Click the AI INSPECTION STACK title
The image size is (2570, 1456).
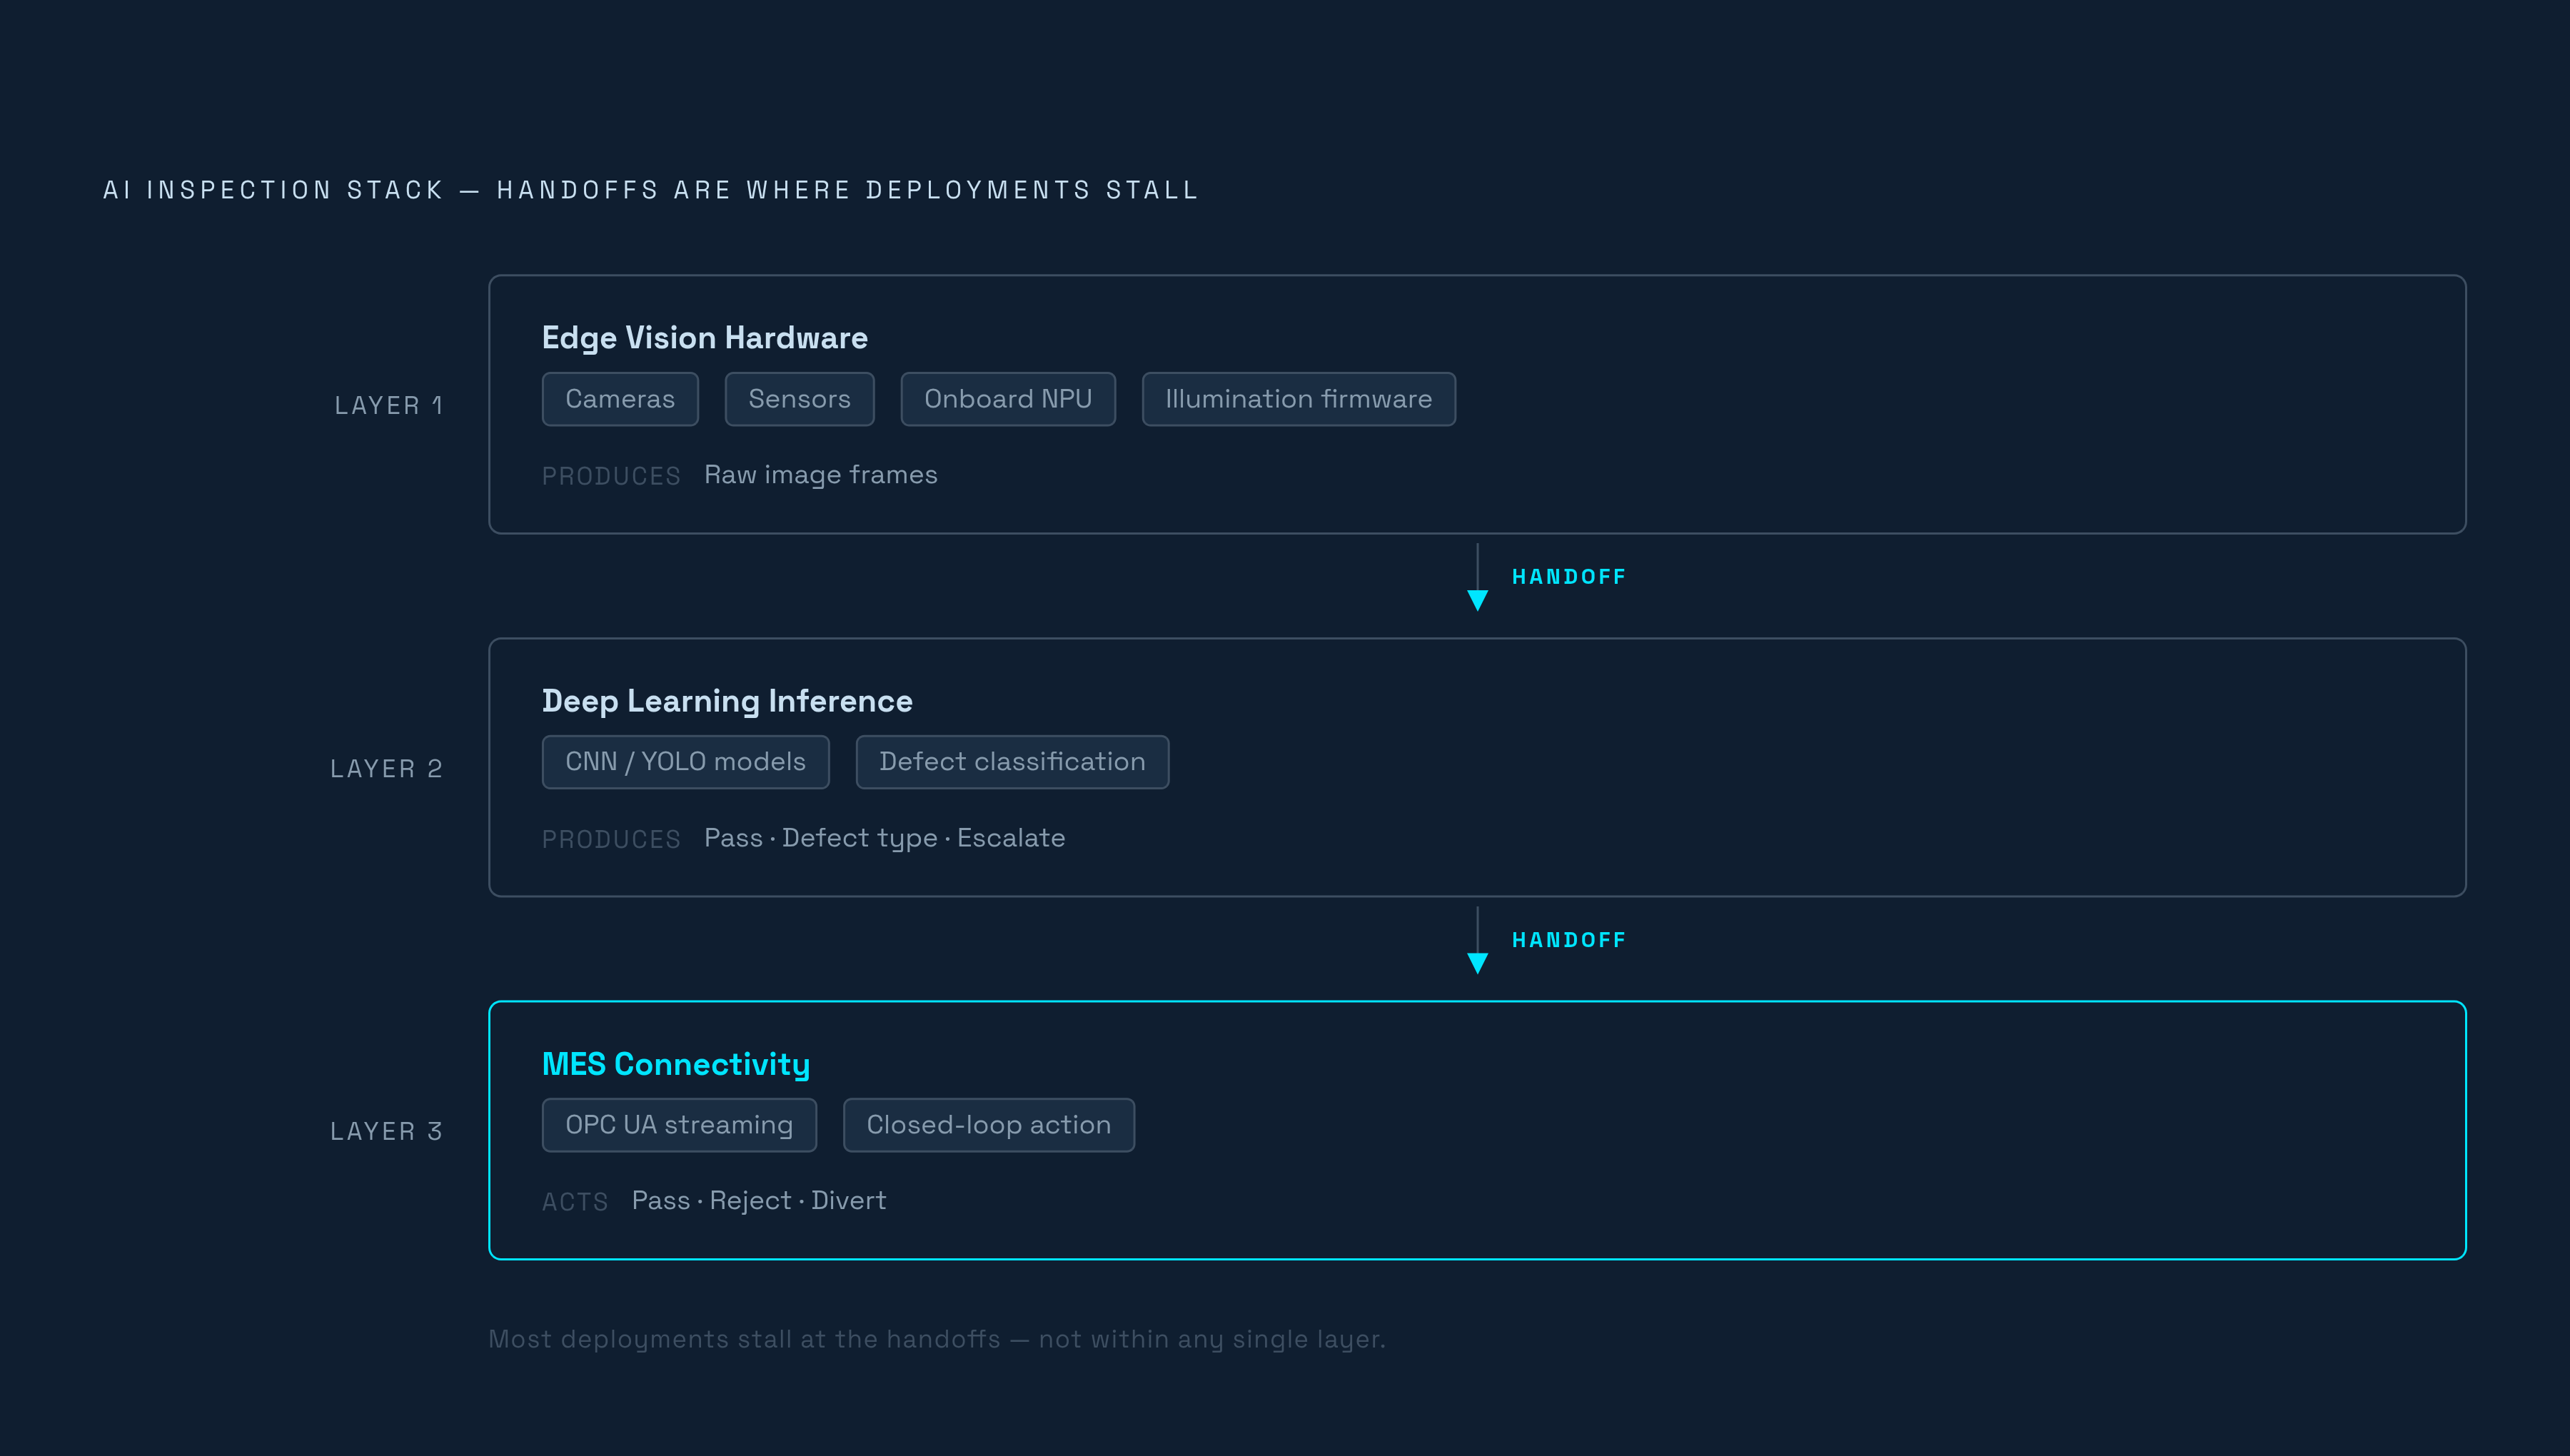[x=650, y=190]
